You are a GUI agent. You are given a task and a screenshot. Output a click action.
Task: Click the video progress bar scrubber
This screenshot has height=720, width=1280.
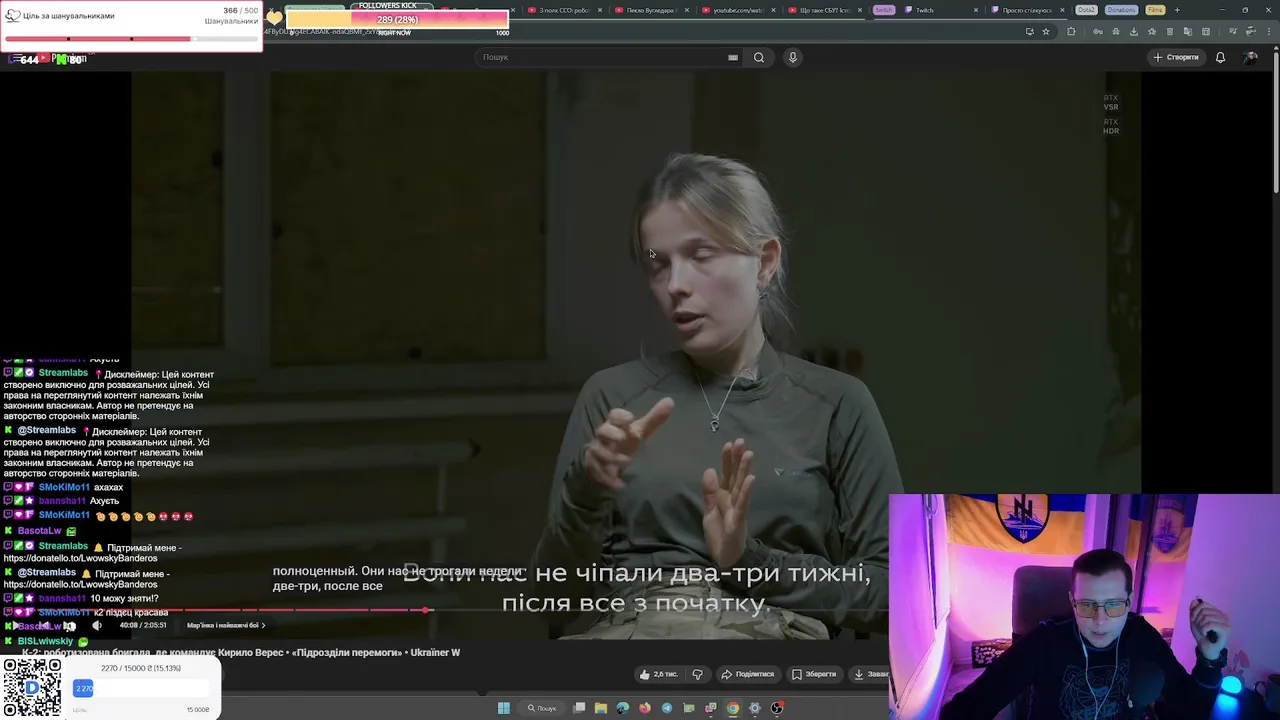pos(426,610)
